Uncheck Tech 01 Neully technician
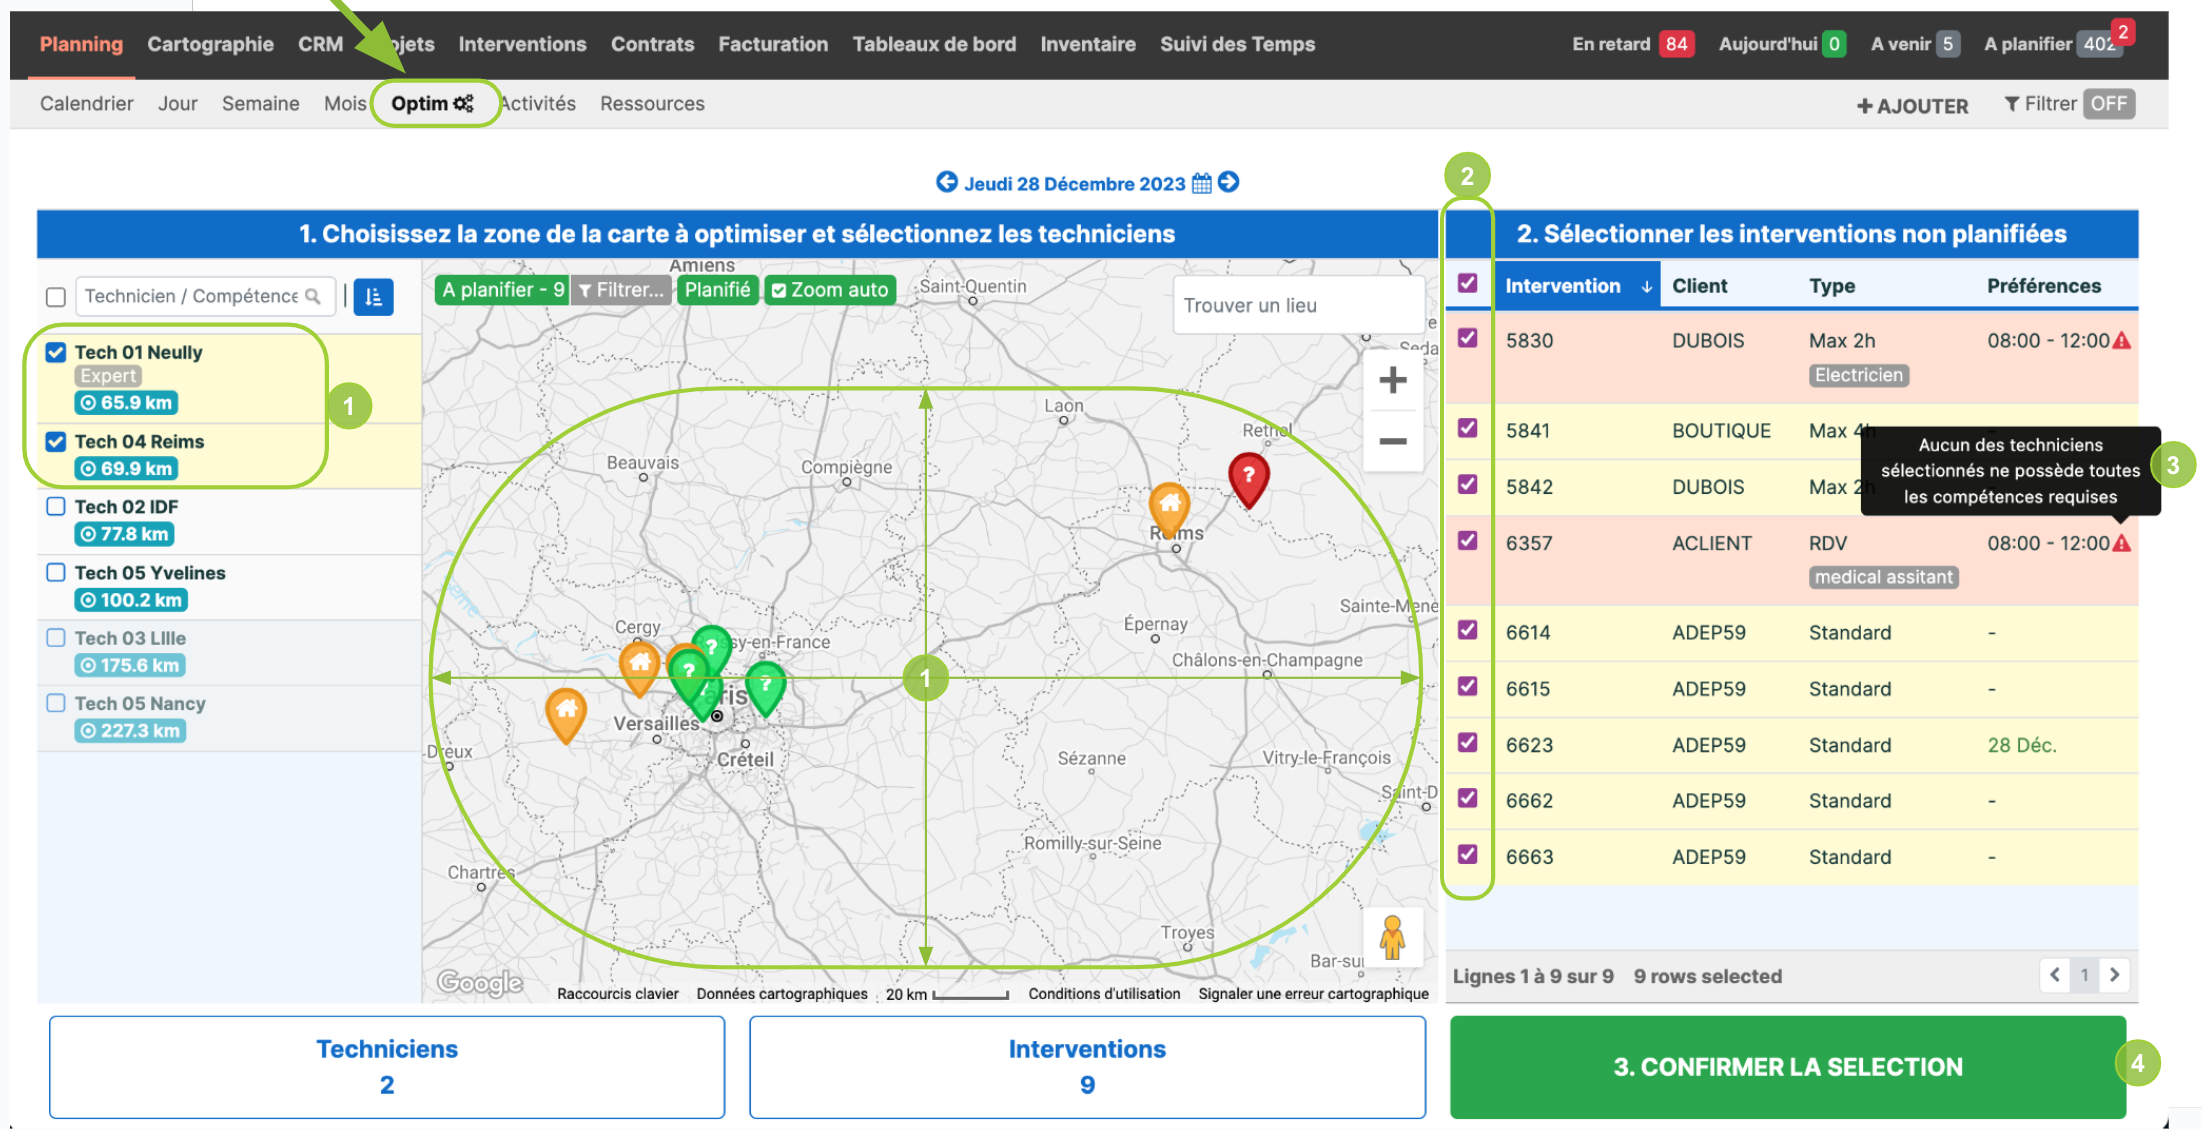The width and height of the screenshot is (2202, 1130). point(56,352)
